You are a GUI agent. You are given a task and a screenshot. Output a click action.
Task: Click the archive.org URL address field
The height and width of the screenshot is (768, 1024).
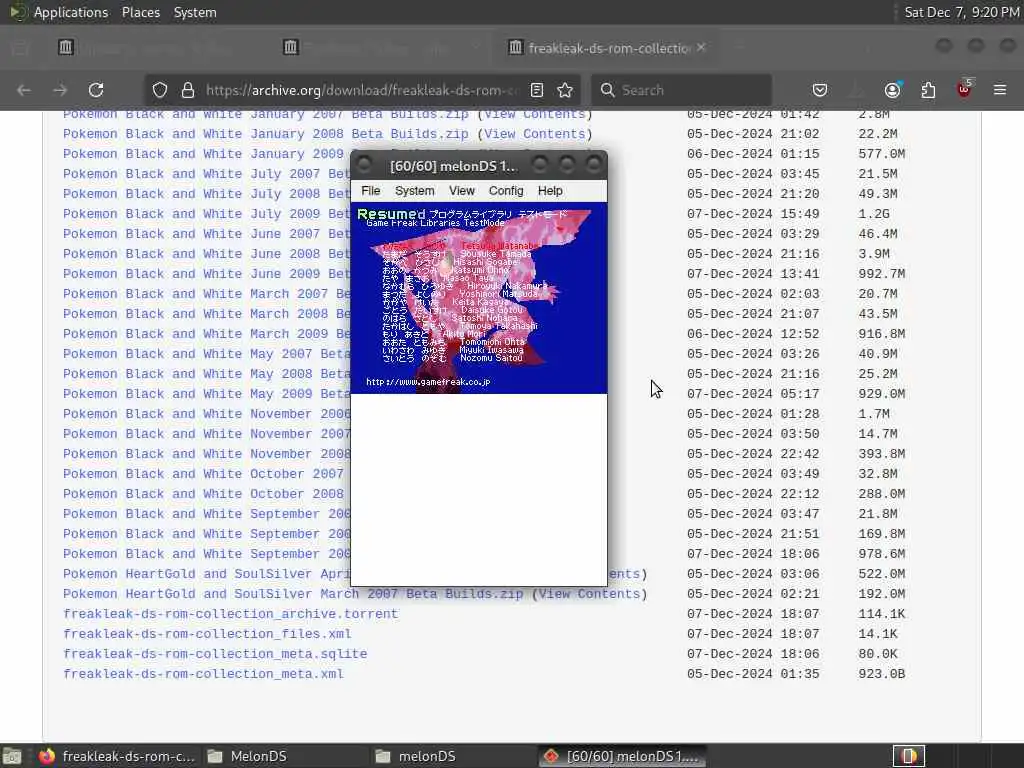[362, 90]
